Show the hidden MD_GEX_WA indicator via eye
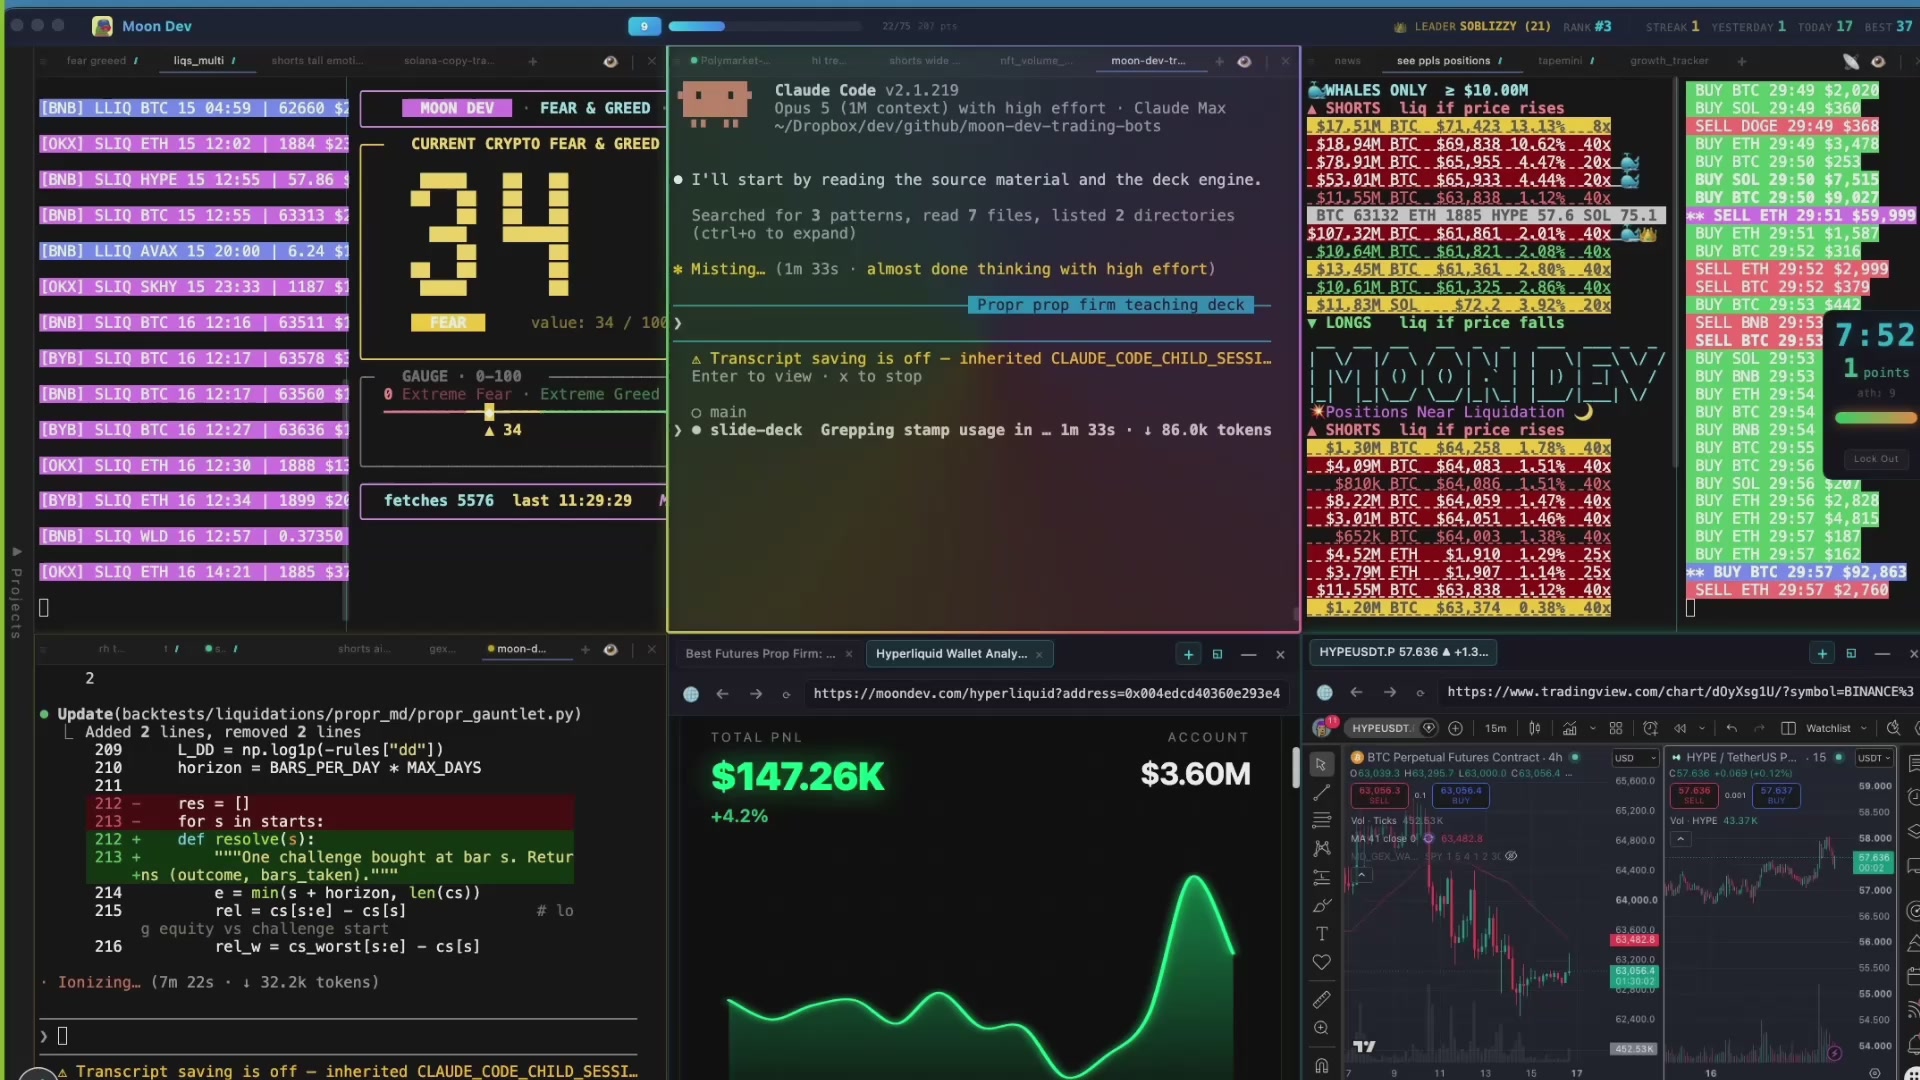The image size is (1920, 1080). pos(1511,856)
